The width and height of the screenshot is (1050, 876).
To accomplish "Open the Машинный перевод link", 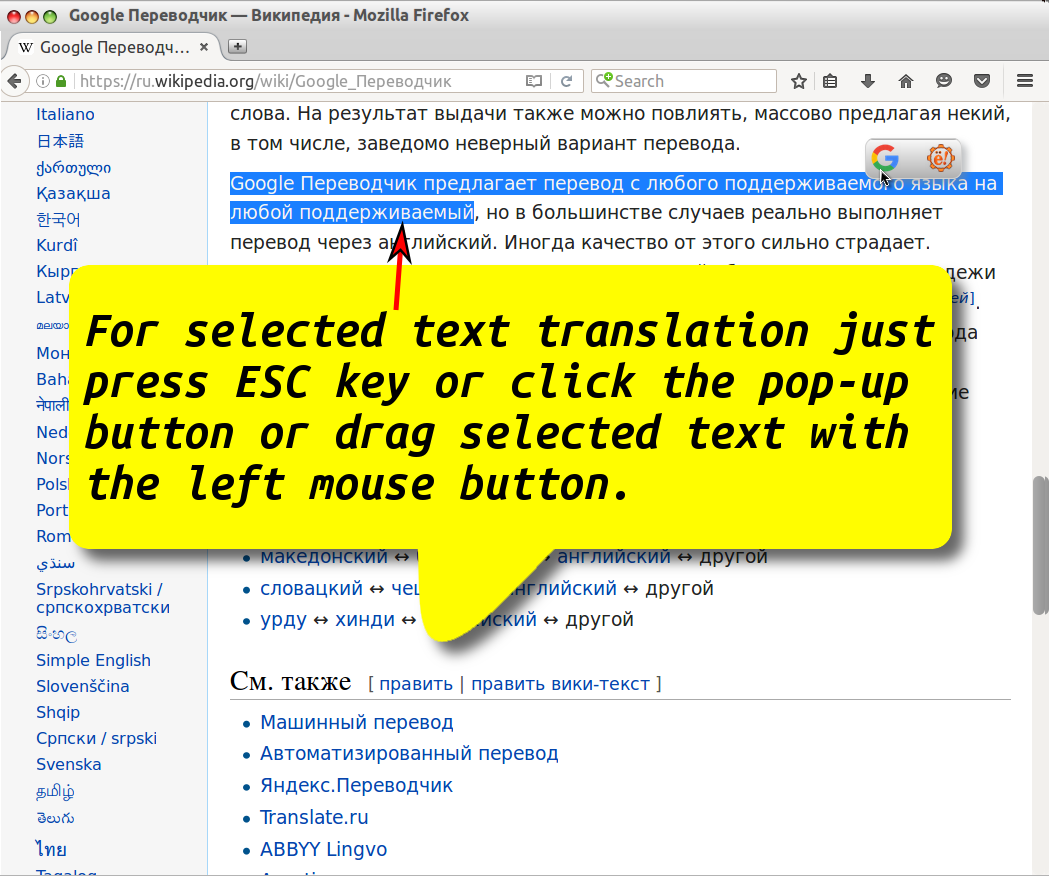I will point(357,722).
